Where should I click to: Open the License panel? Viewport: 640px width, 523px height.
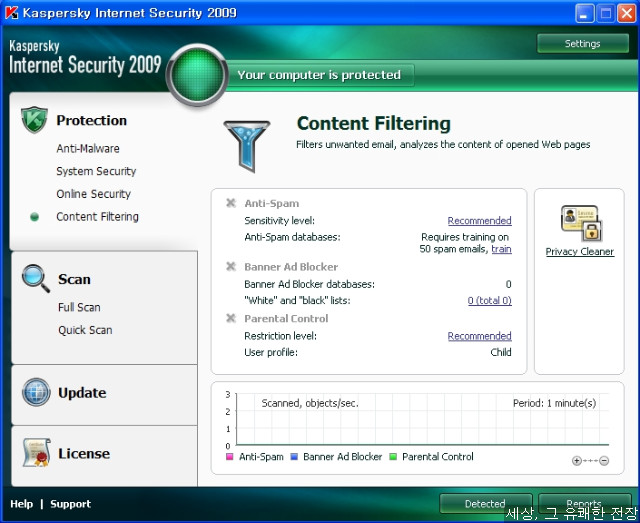[x=84, y=453]
